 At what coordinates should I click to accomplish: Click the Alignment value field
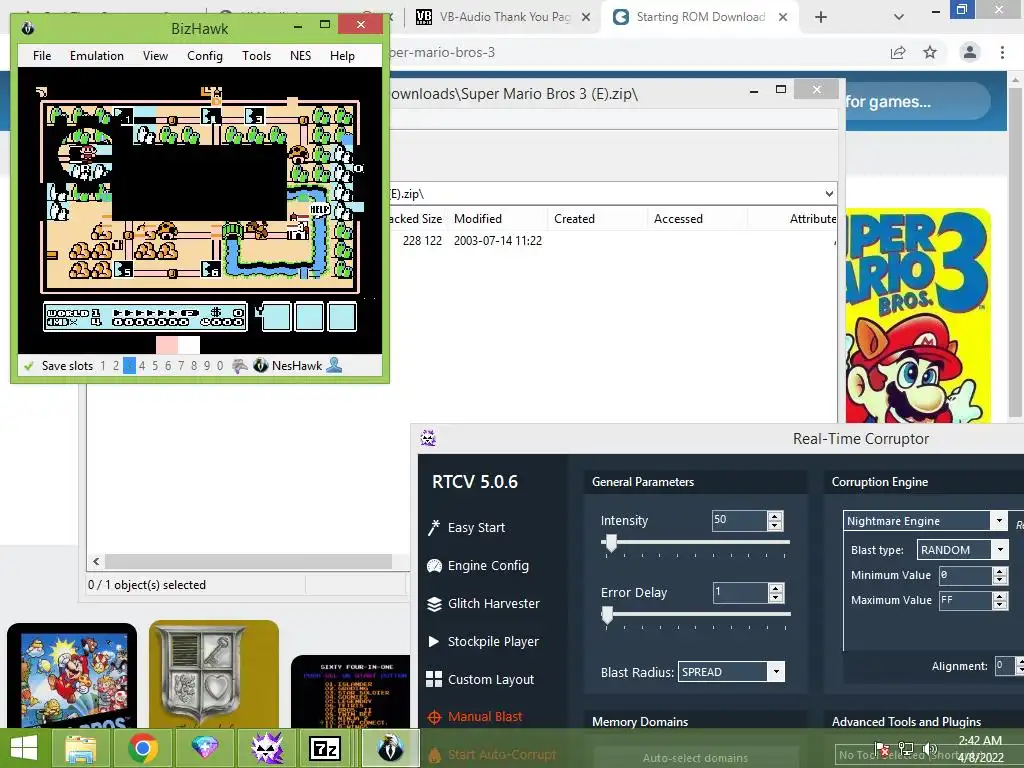pos(1004,665)
